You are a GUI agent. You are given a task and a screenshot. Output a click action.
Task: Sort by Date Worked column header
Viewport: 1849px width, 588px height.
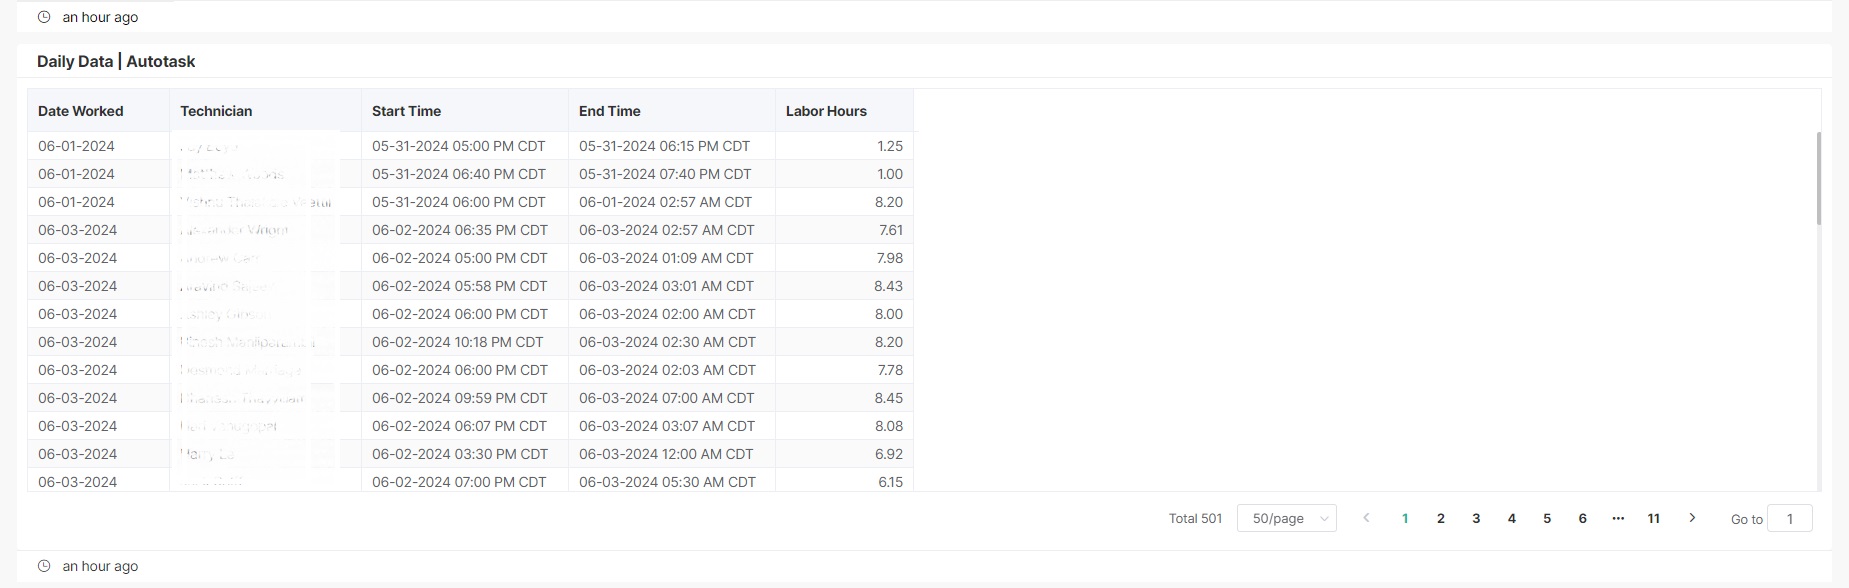pyautogui.click(x=81, y=111)
